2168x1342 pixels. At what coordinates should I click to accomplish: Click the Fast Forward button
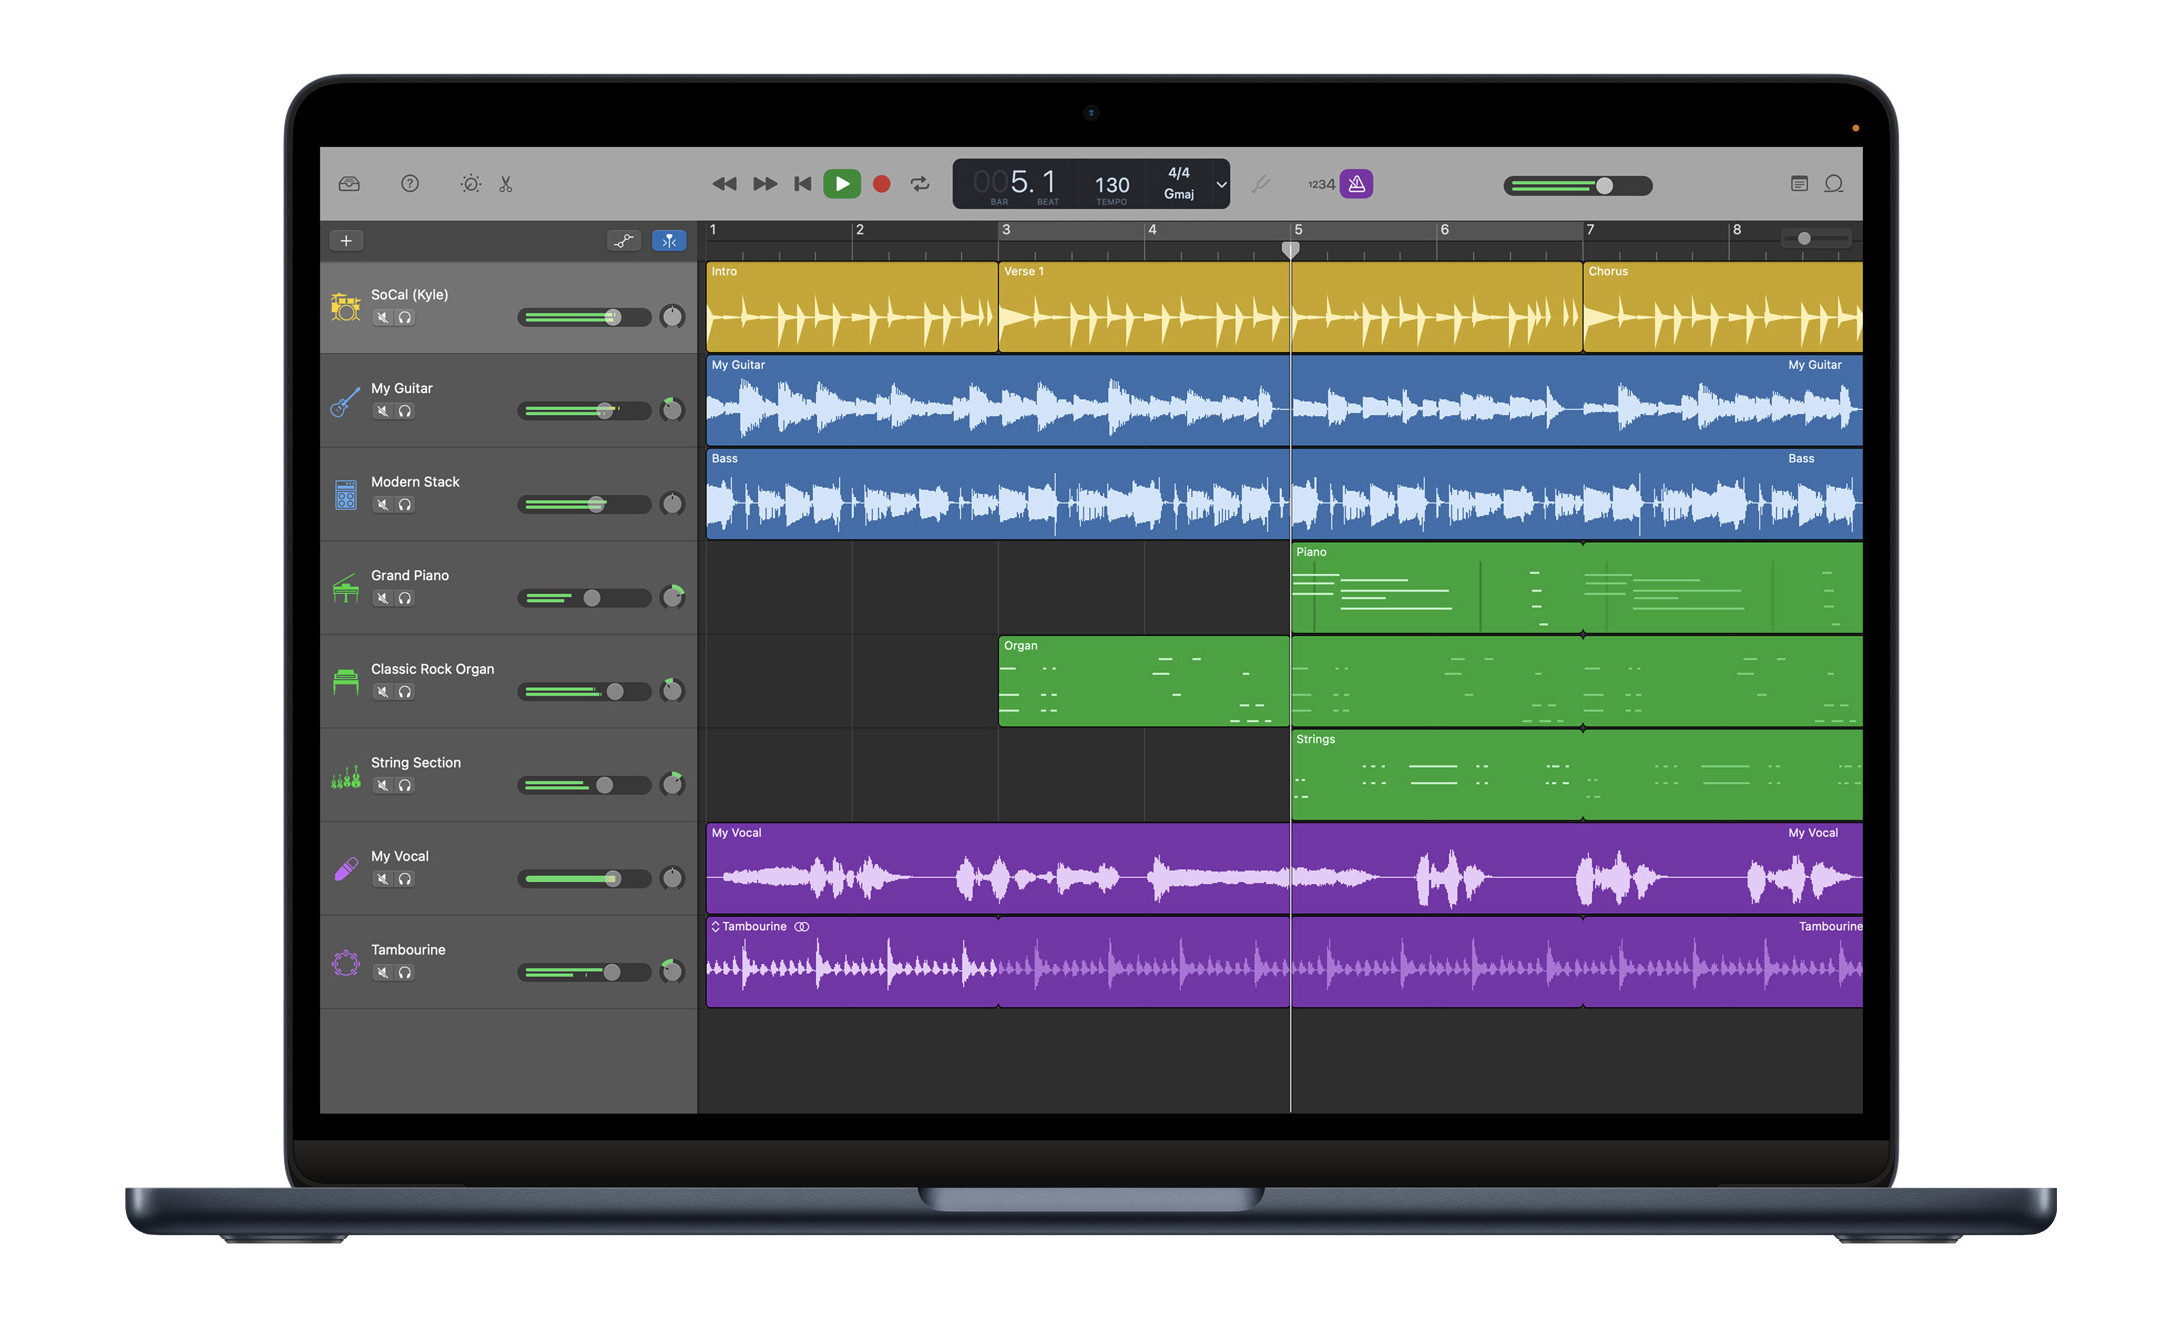(765, 184)
